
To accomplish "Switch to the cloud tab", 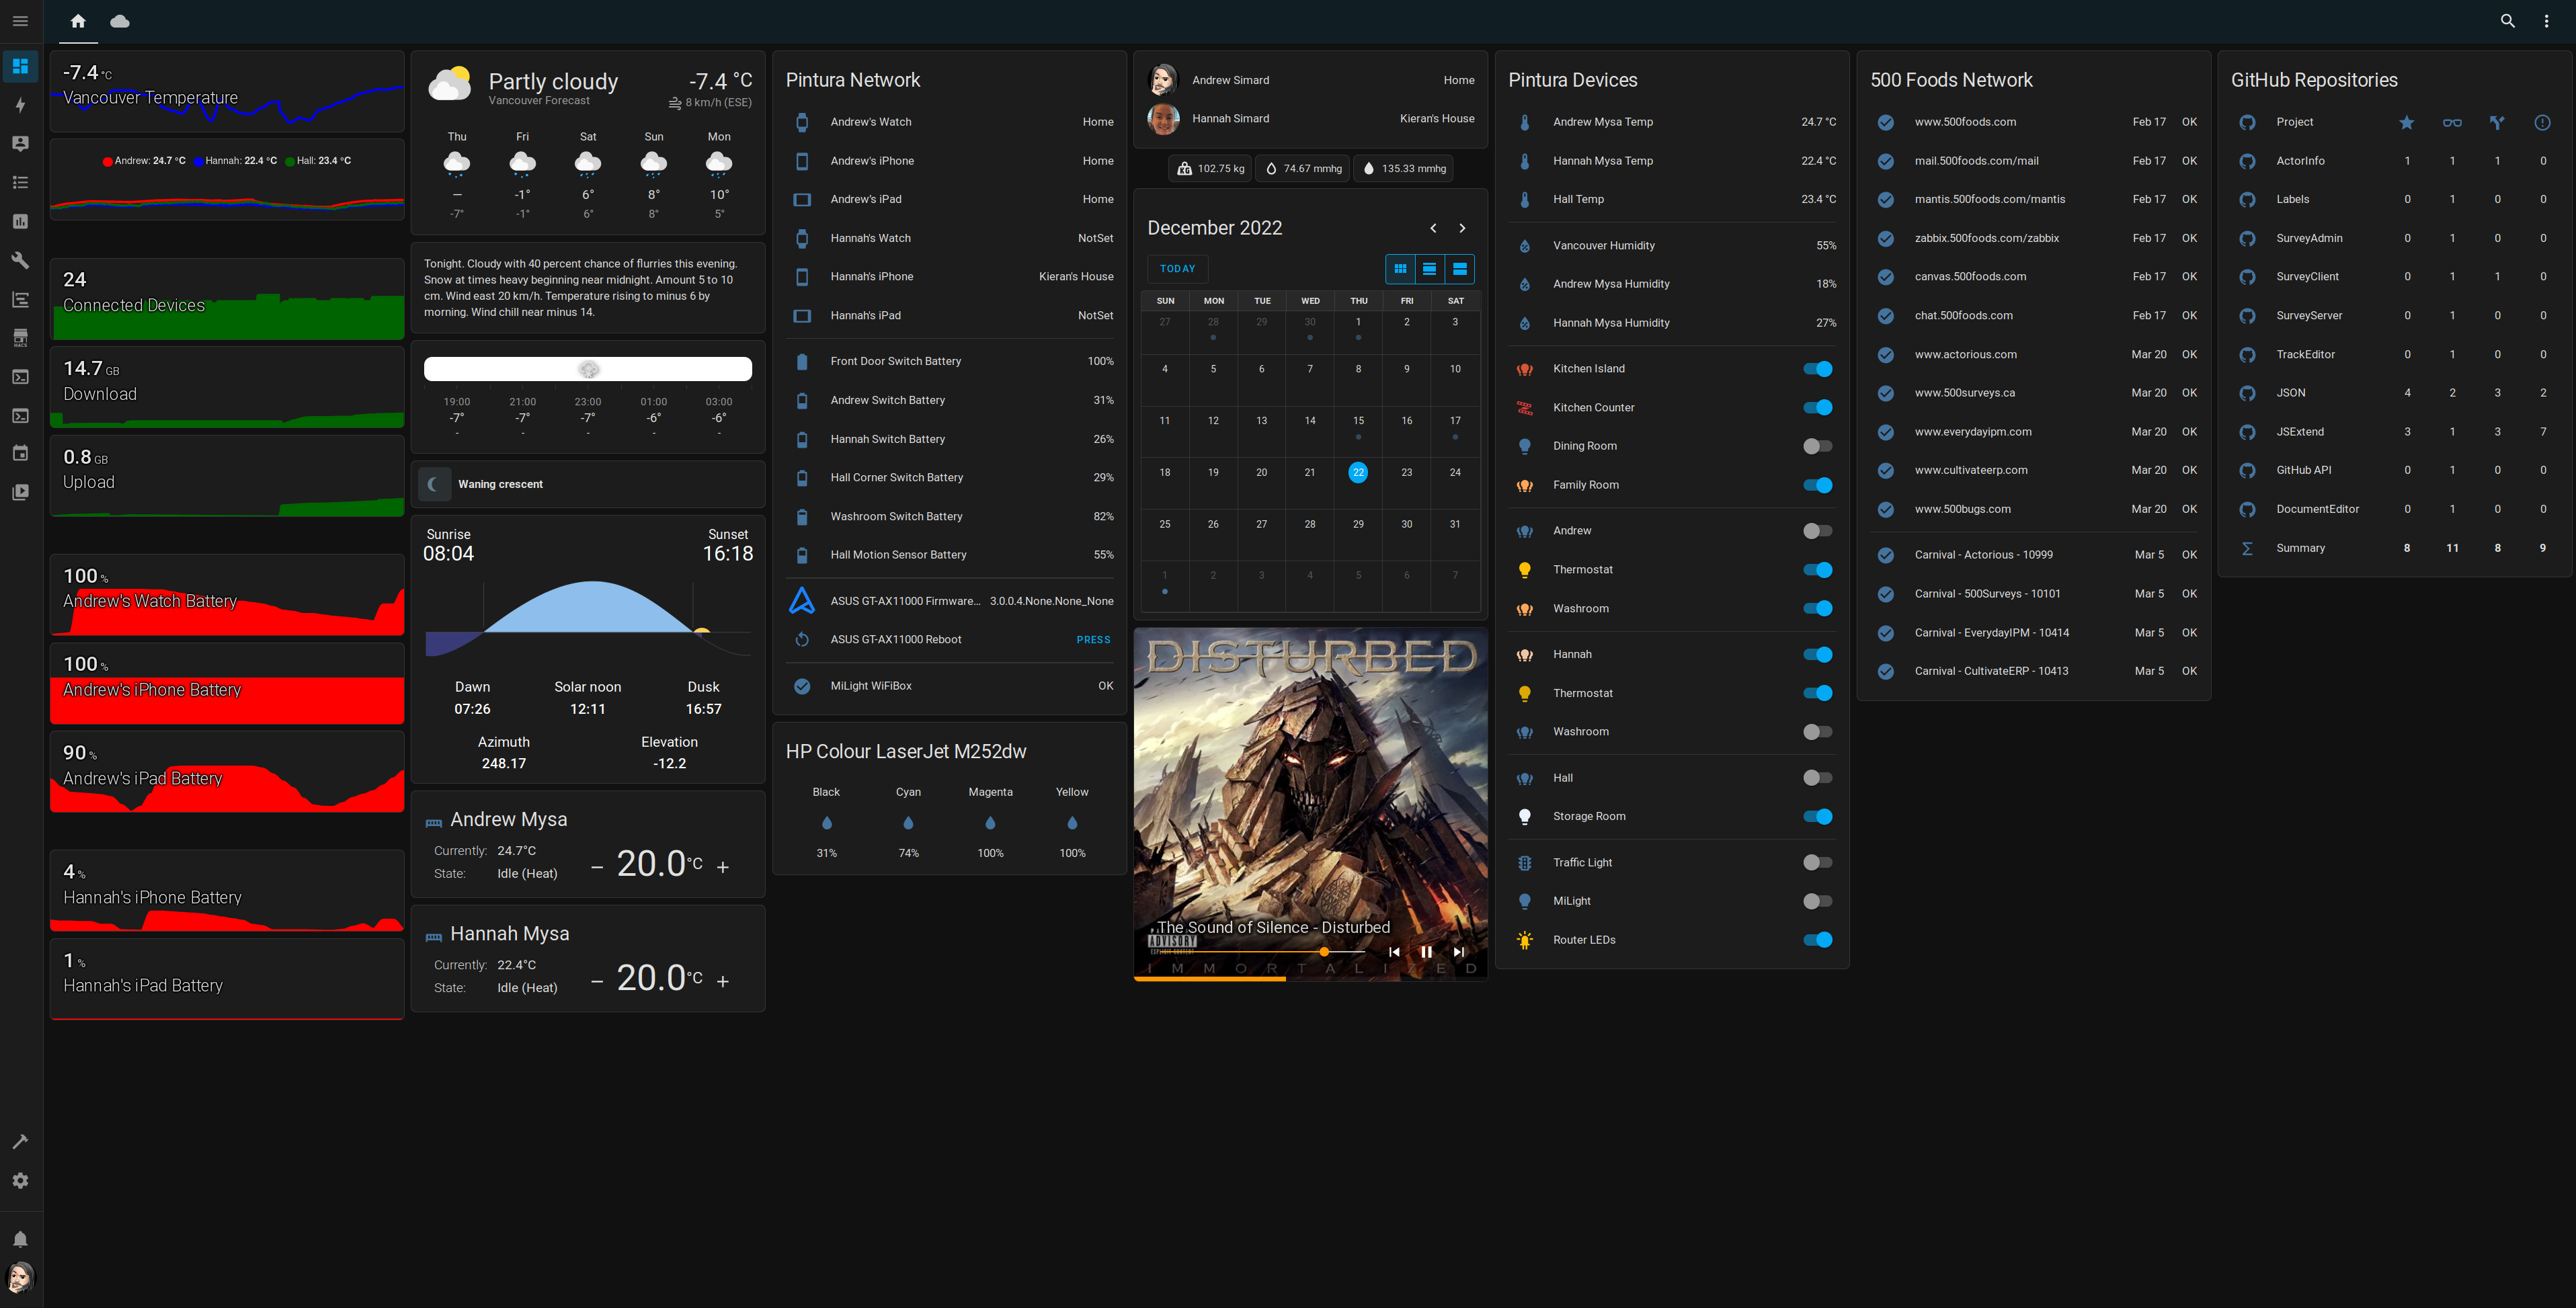I will (120, 21).
